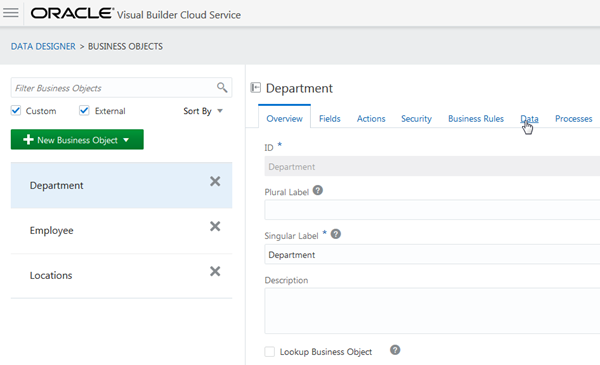
Task: Uncheck the External filter checkbox
Action: [x=84, y=111]
